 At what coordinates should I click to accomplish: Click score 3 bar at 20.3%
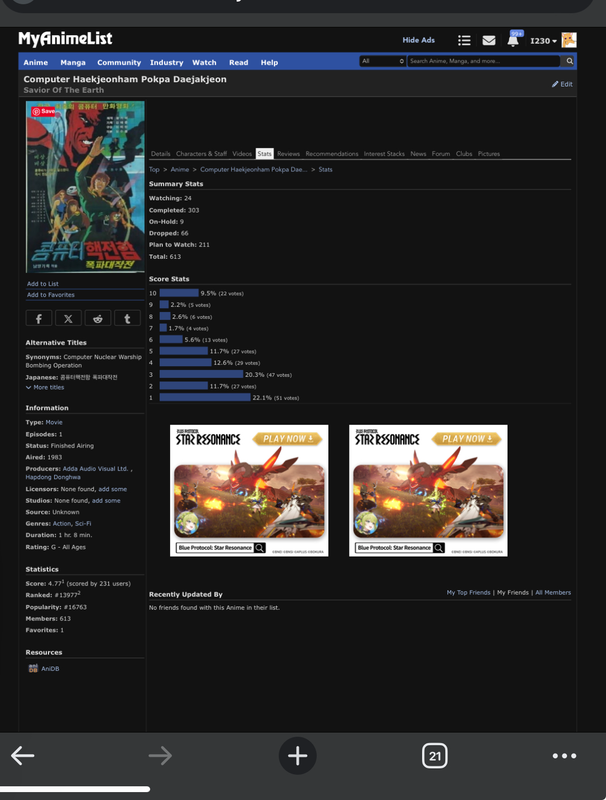(201, 374)
